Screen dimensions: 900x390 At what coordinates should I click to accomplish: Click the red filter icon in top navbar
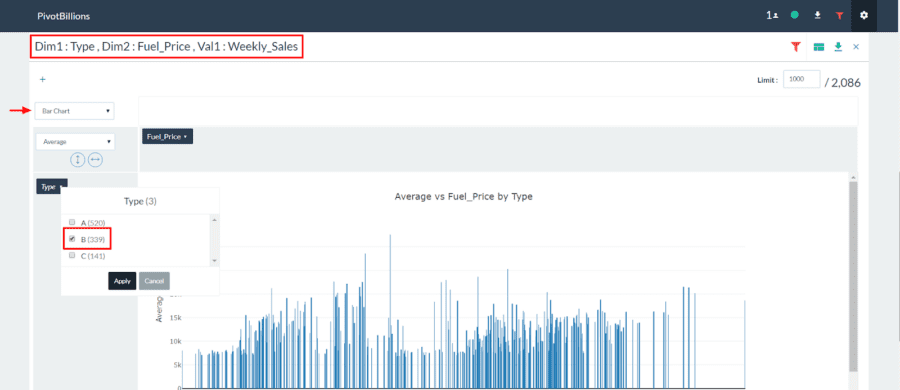pyautogui.click(x=840, y=16)
